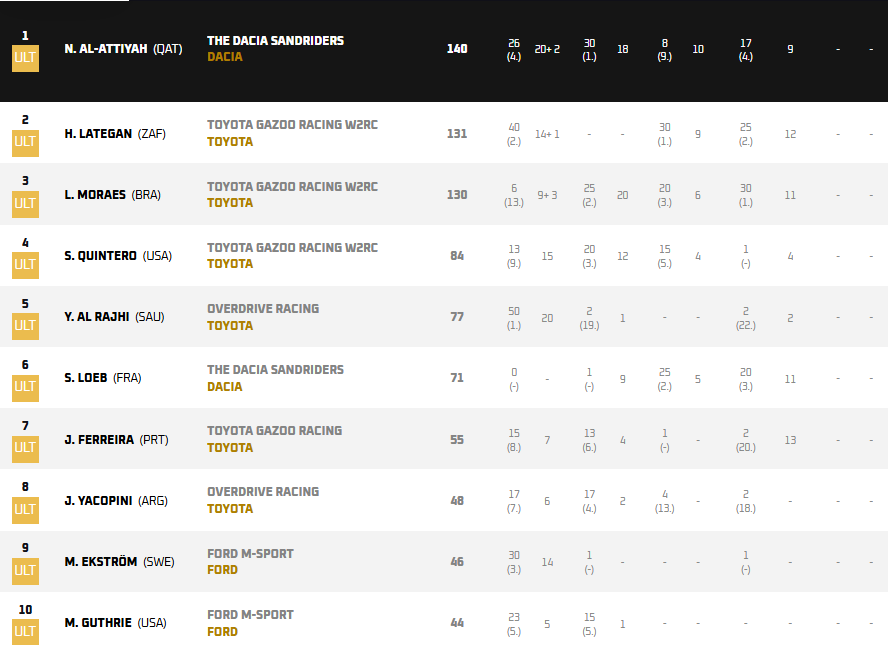Click the ULT badge beside N. Al-Attiyah
Image resolution: width=888 pixels, height=645 pixels.
click(x=25, y=59)
